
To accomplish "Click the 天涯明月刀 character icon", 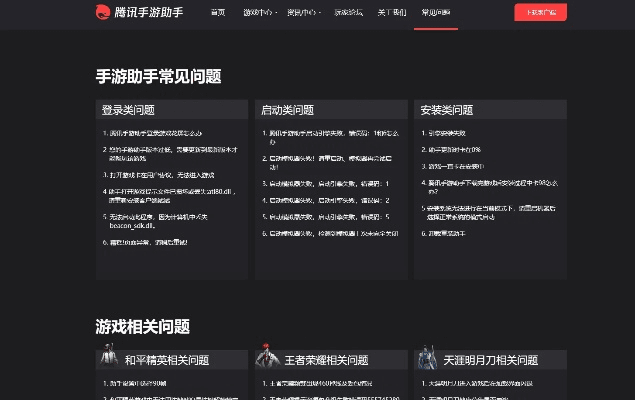I will [428, 357].
